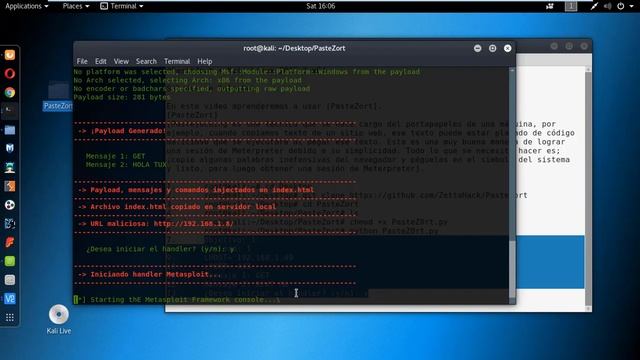The width and height of the screenshot is (640, 360).
Task: Maximize the PasteZort terminal window
Action: (x=493, y=48)
